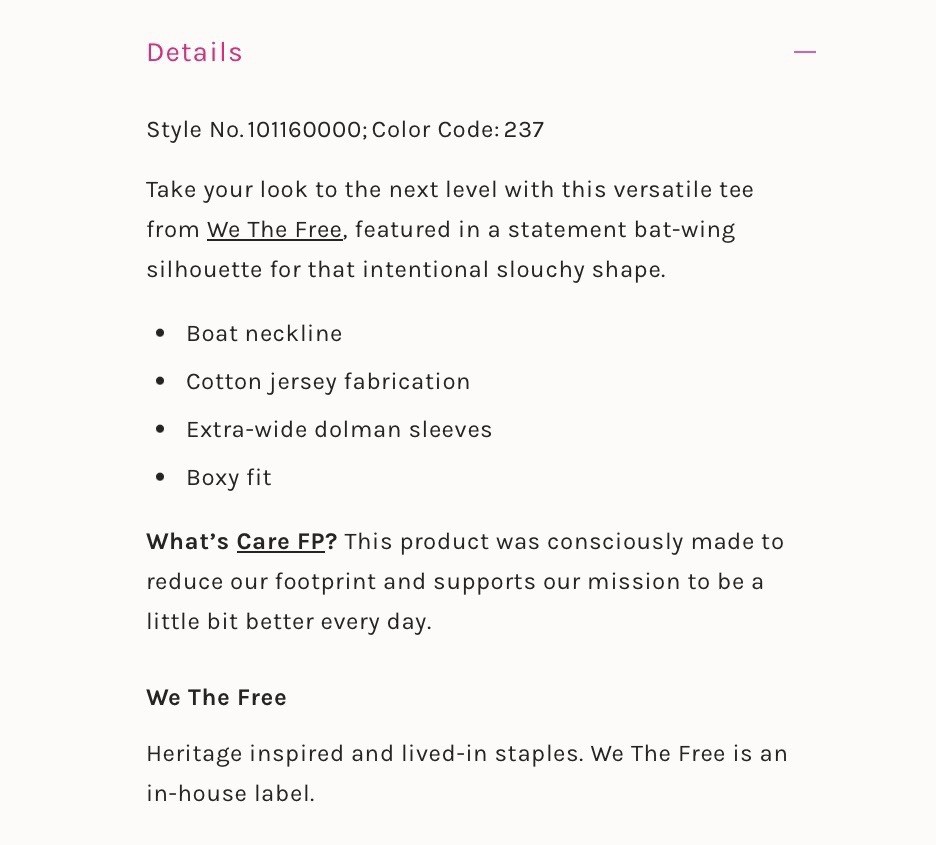Screen dimensions: 936x845
Task: Click the Cotton jersey fabrication bullet item
Action: (x=328, y=382)
